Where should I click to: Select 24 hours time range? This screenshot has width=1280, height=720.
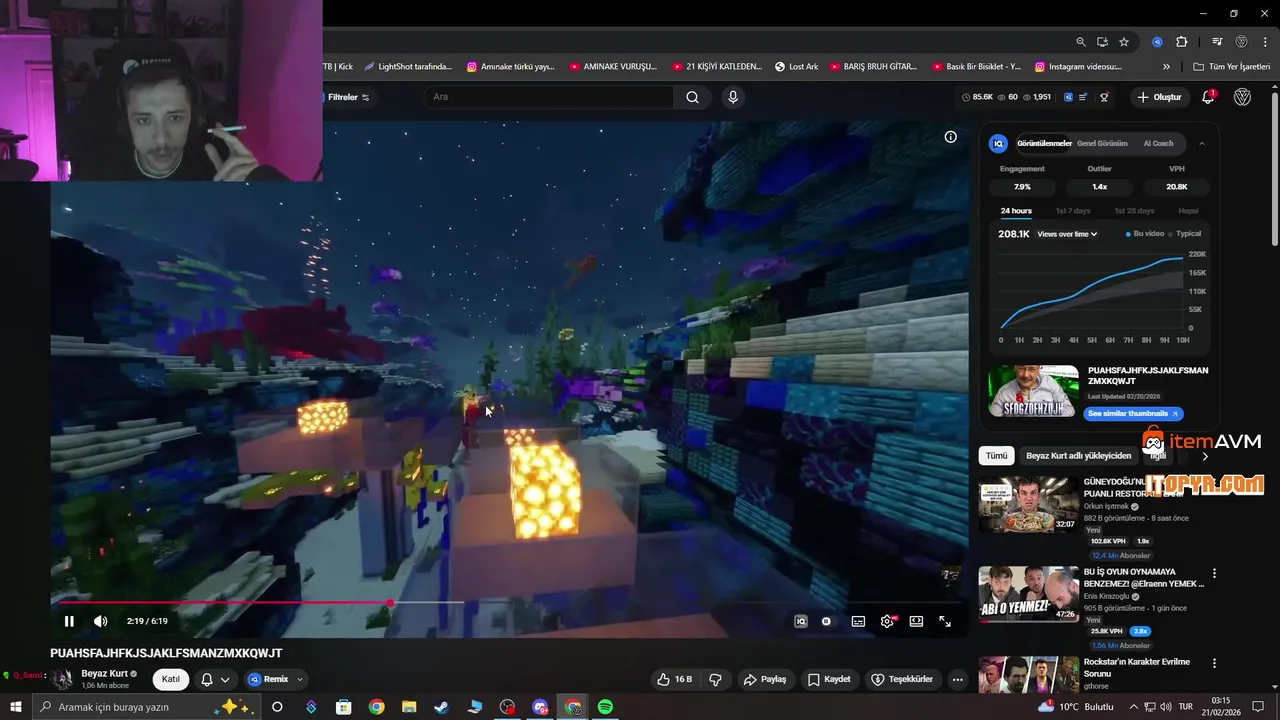(1016, 211)
